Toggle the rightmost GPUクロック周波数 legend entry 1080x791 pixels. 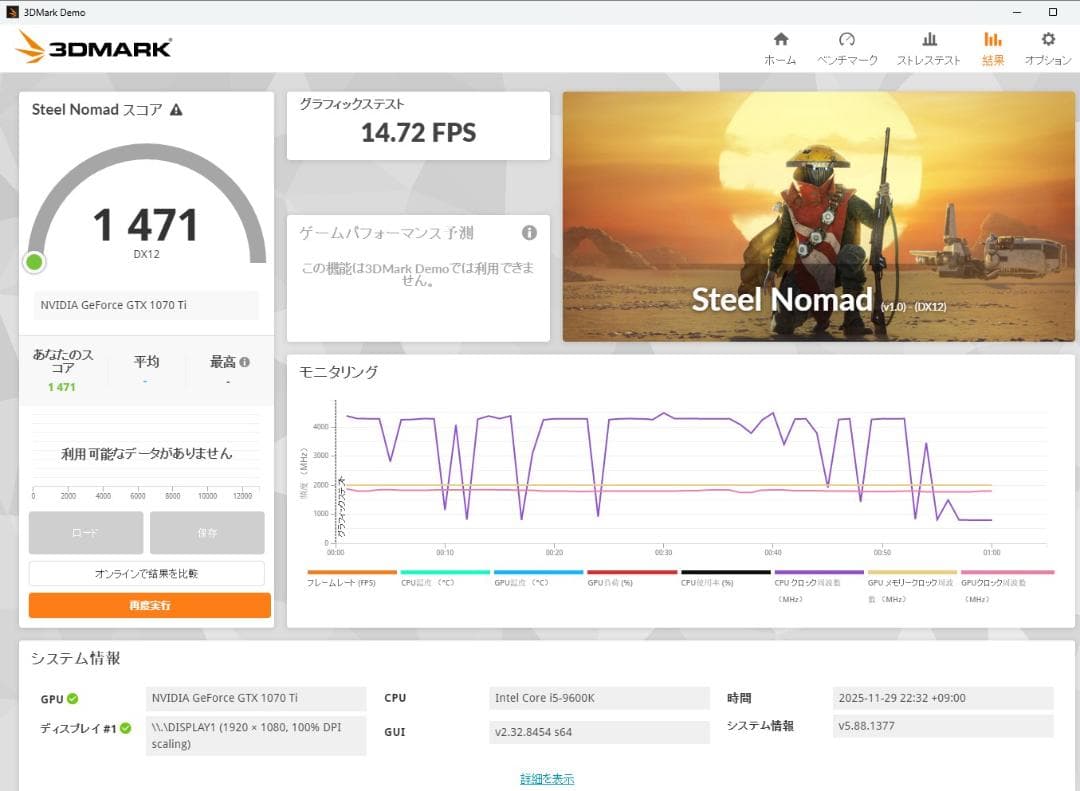click(x=1006, y=582)
